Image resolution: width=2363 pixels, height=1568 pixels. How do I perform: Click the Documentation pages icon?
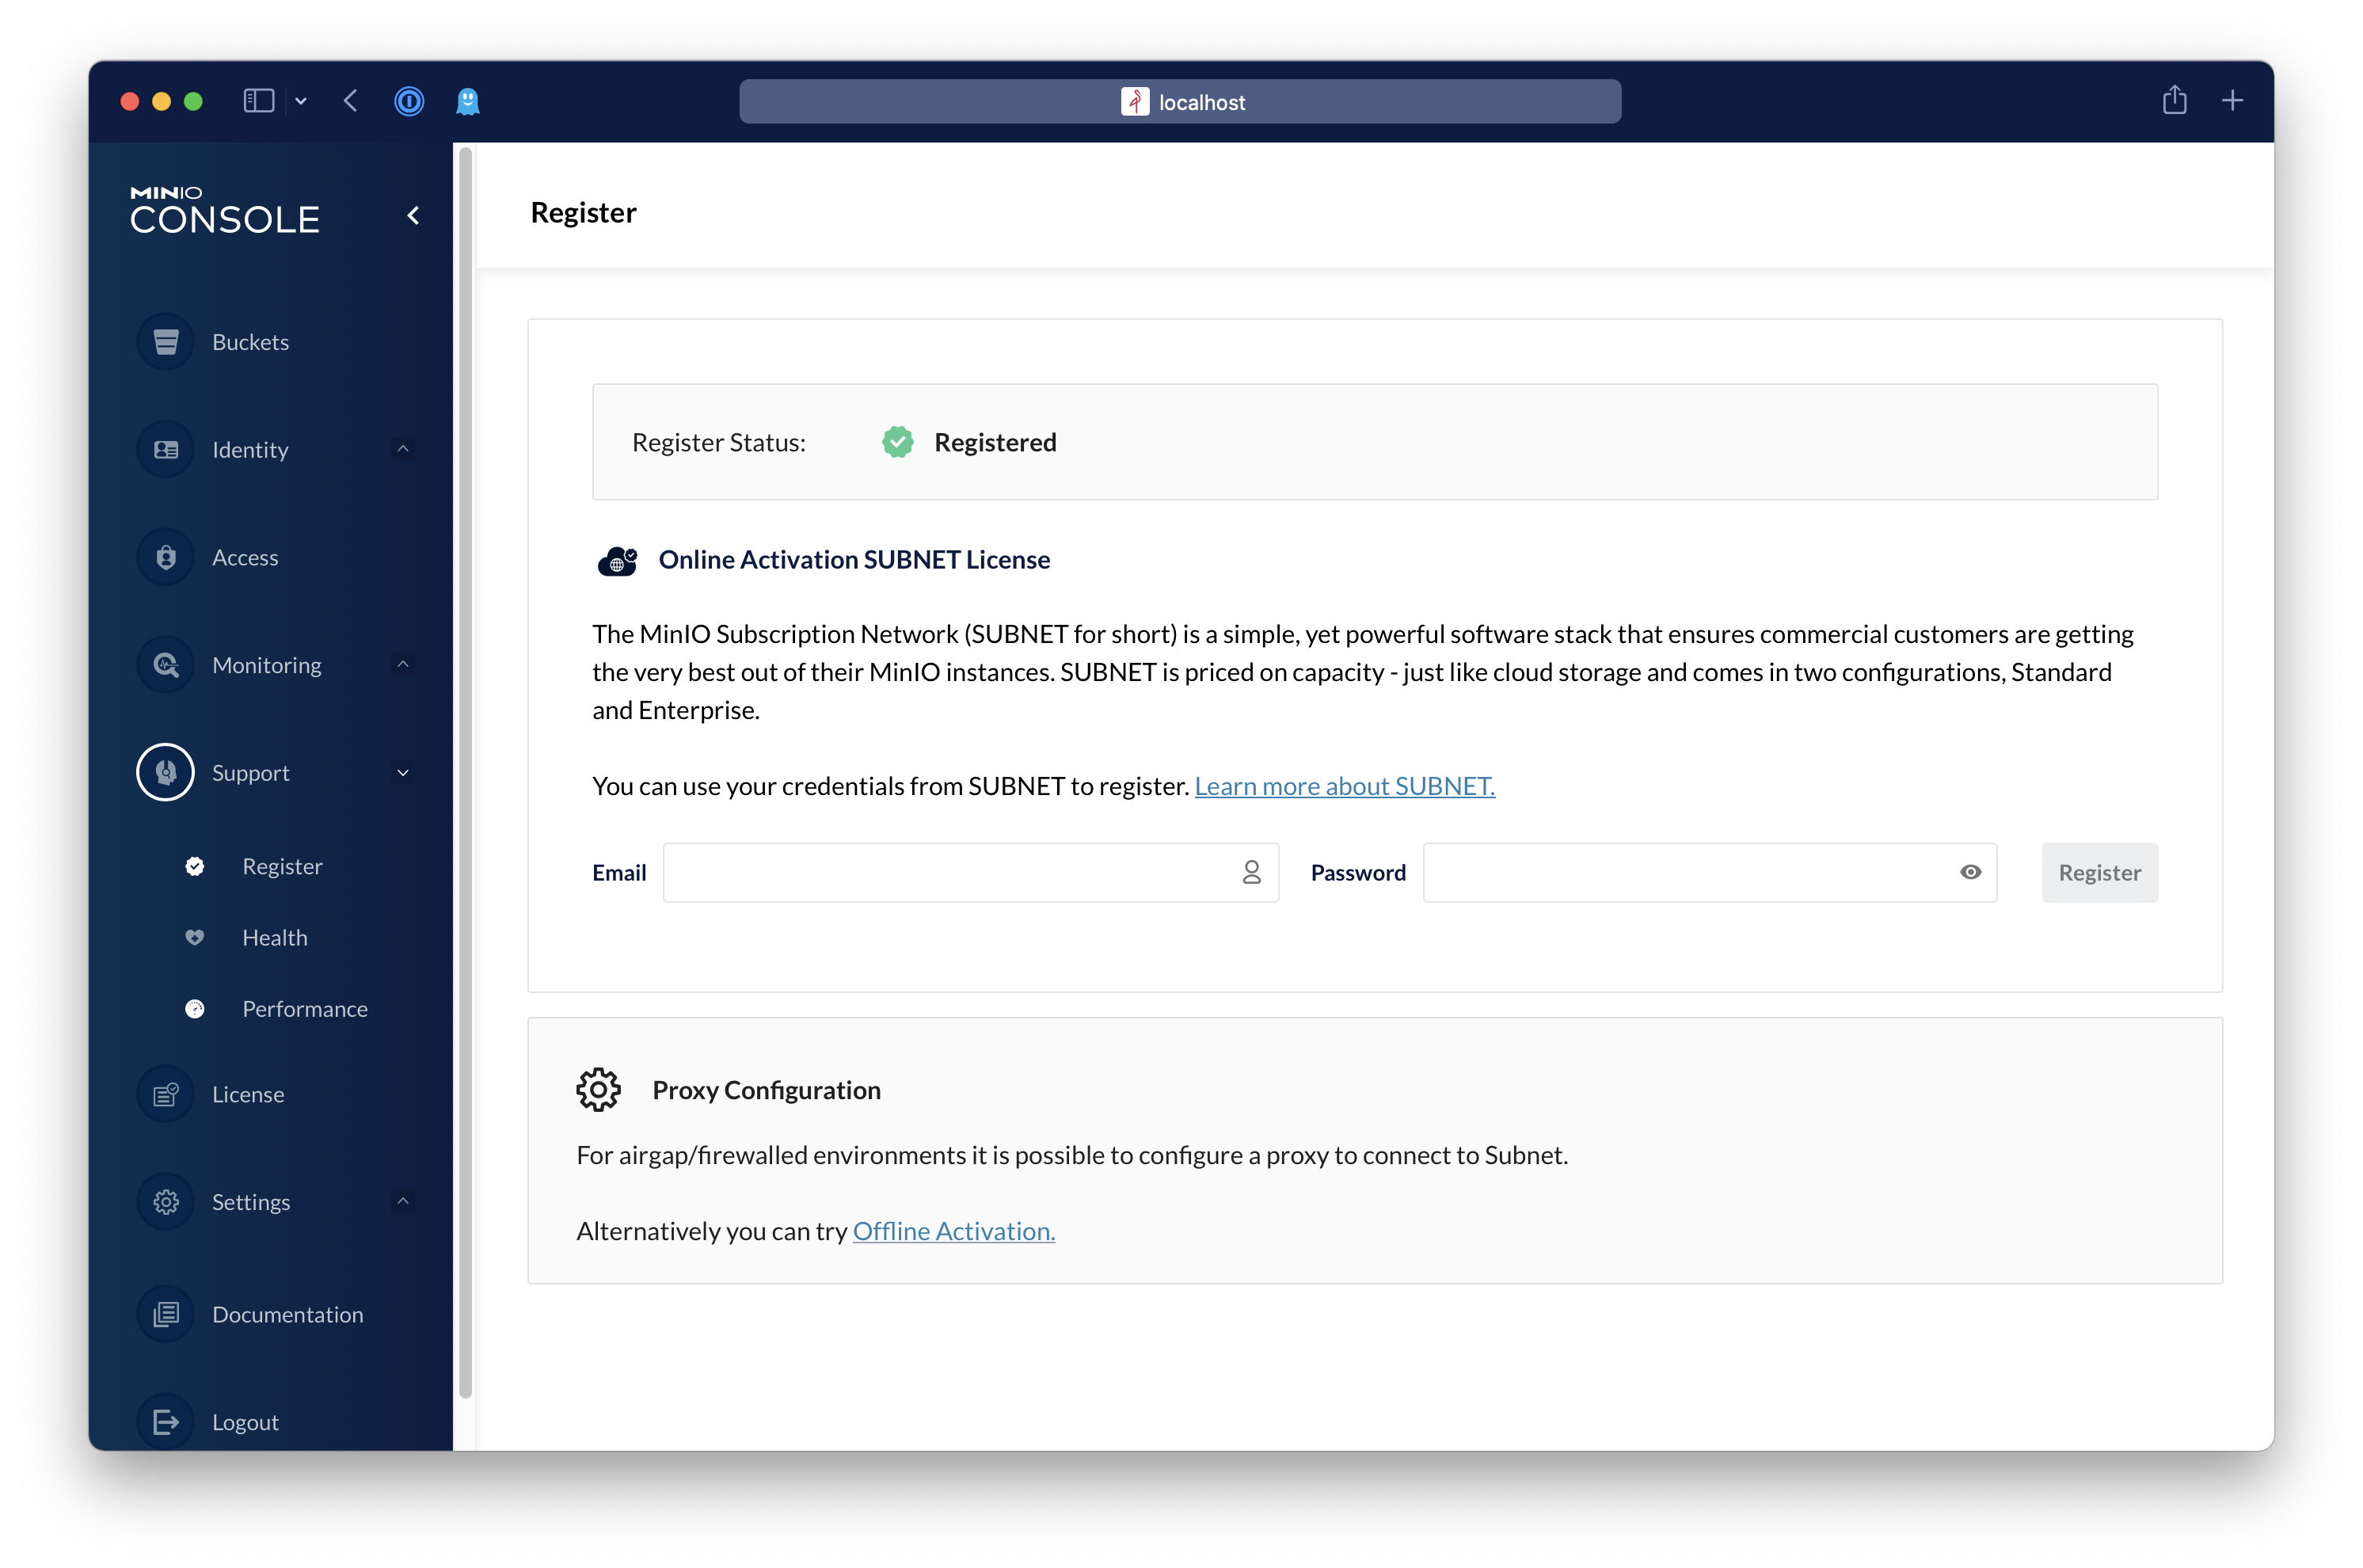pos(166,1314)
